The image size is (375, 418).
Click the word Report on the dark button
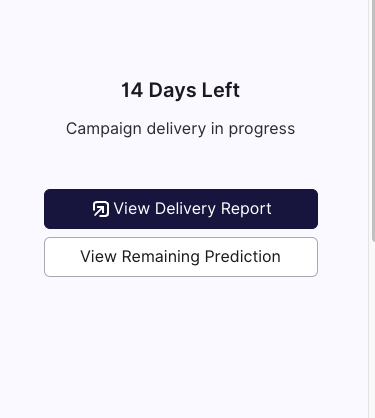click(246, 209)
